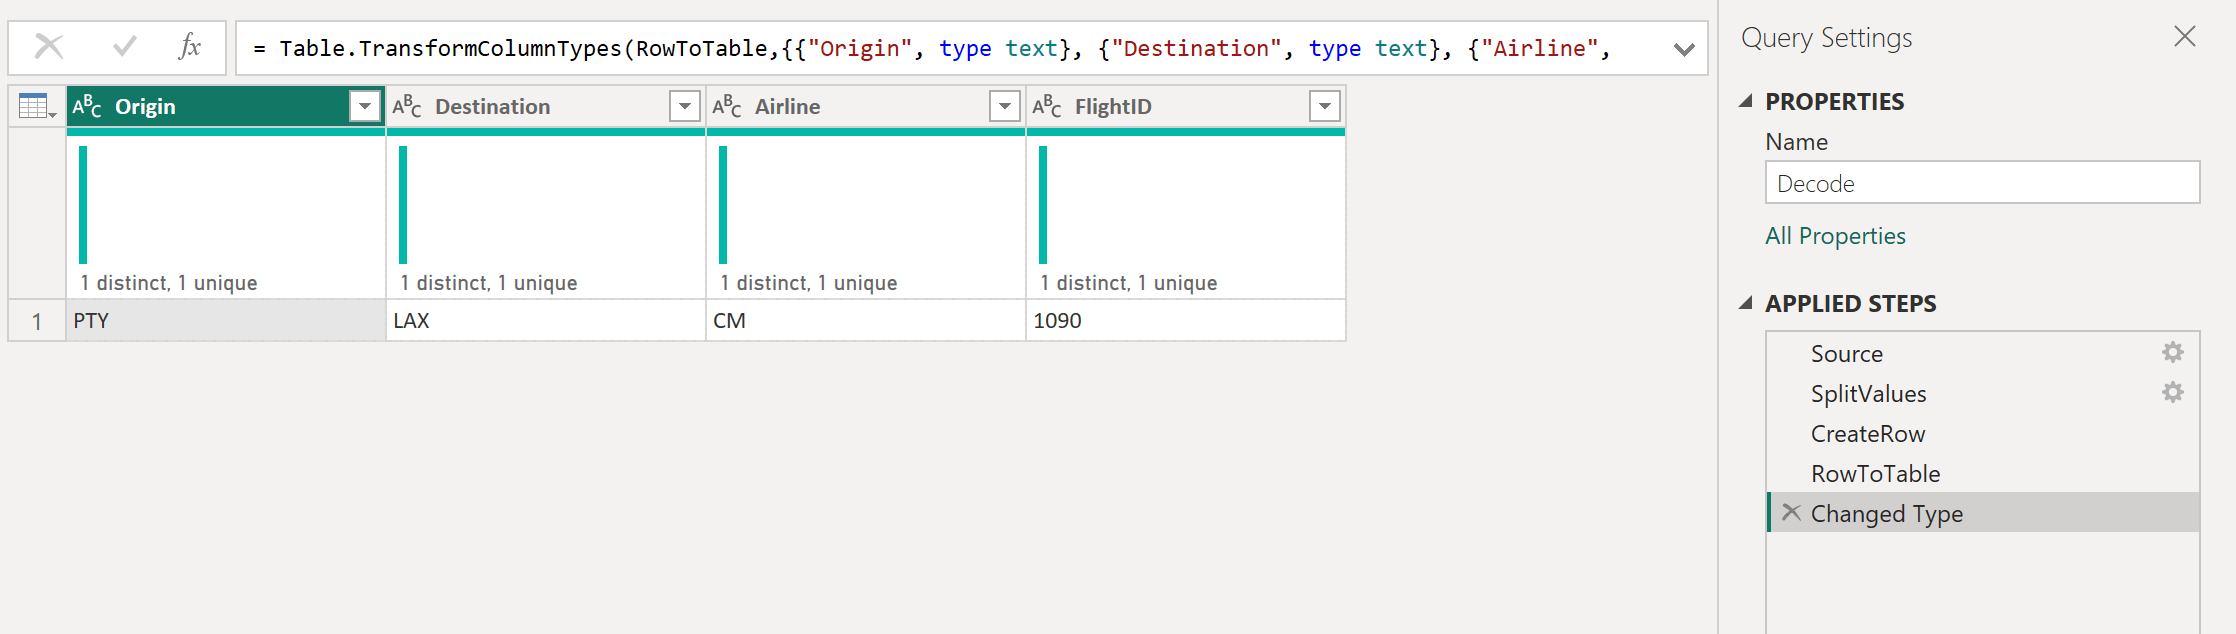This screenshot has width=2236, height=634.
Task: Delete the Changed Type step
Action: [x=1791, y=513]
